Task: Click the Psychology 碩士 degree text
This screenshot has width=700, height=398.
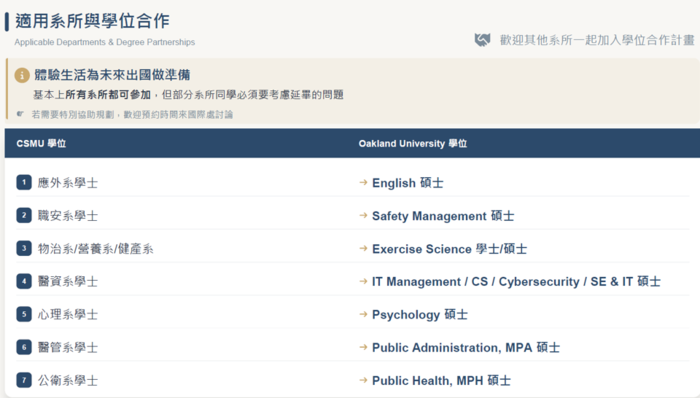Action: [420, 315]
